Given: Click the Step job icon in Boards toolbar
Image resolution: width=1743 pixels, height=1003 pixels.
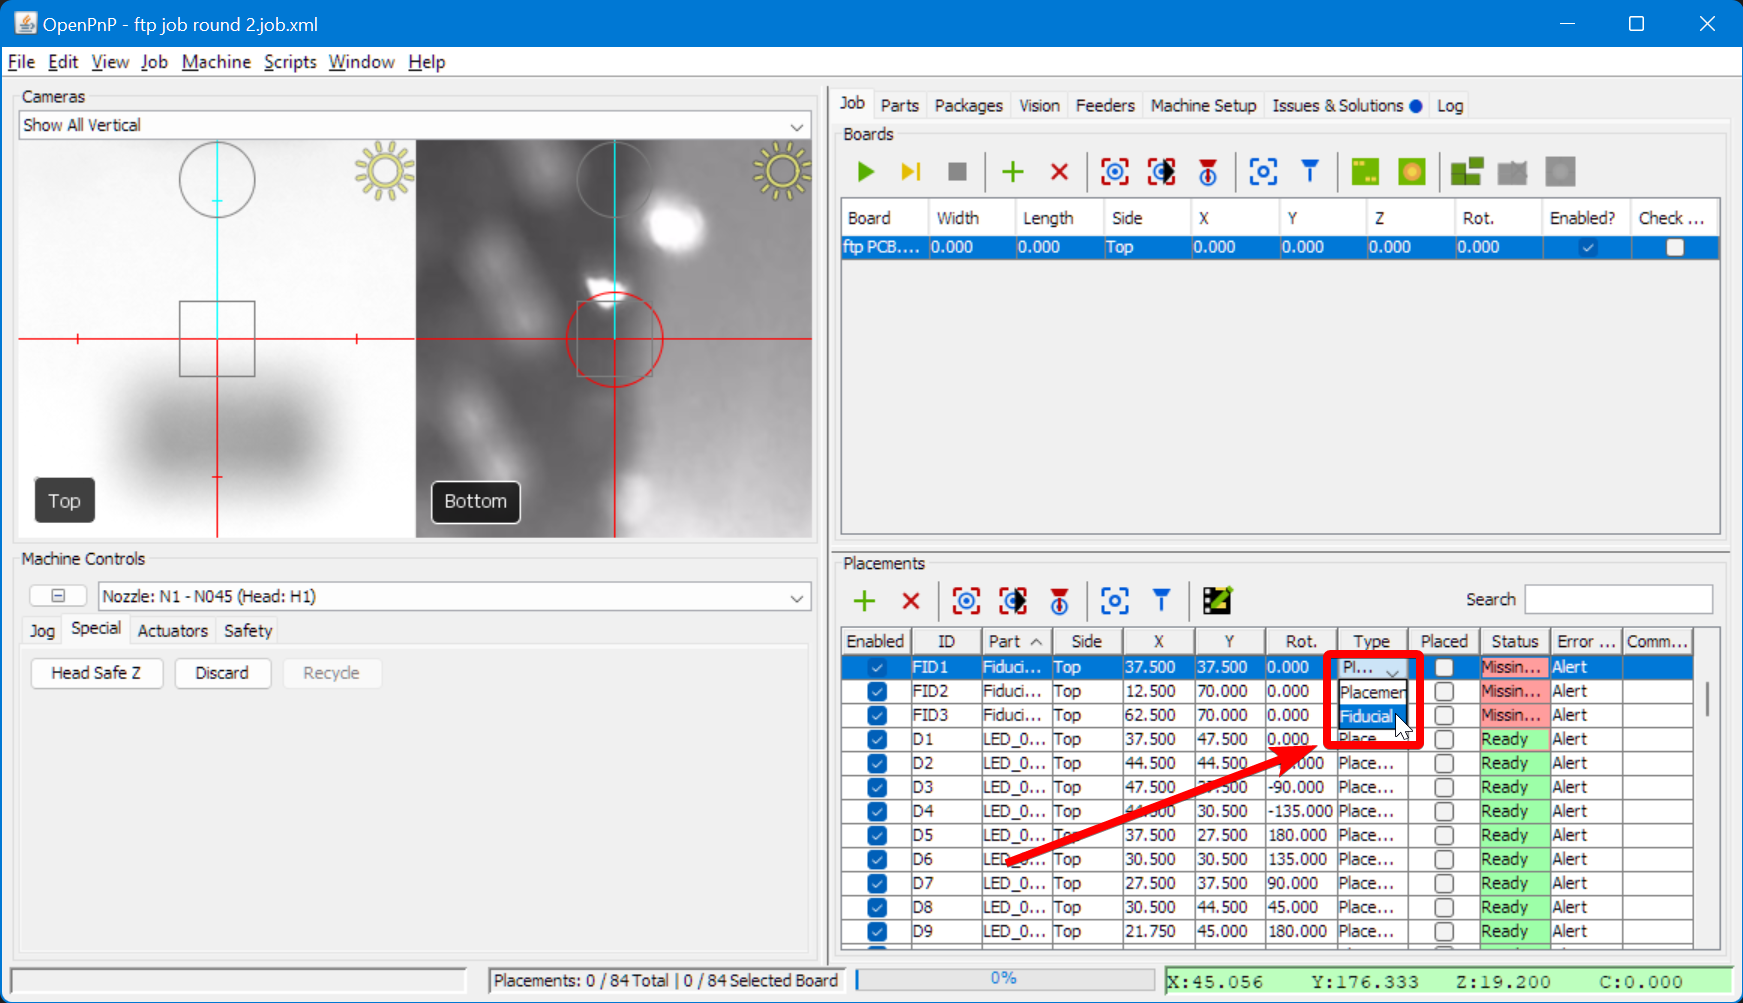Looking at the screenshot, I should tap(910, 171).
